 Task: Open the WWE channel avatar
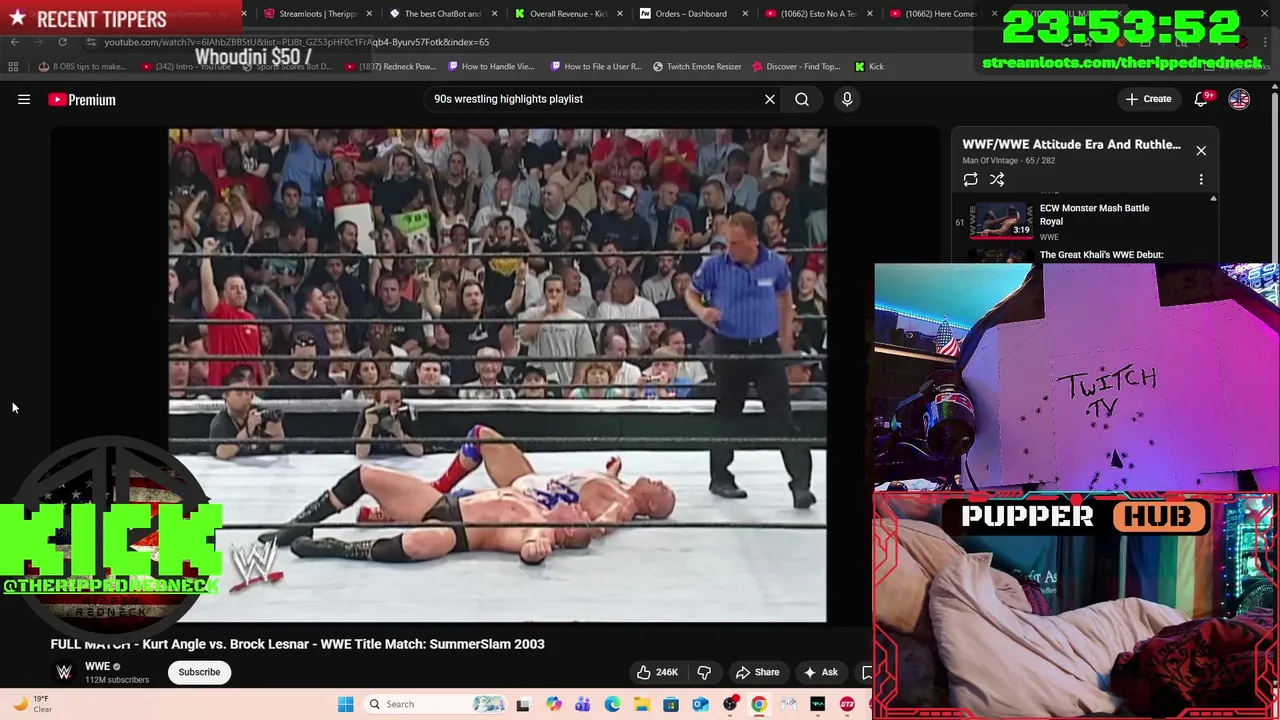[64, 672]
